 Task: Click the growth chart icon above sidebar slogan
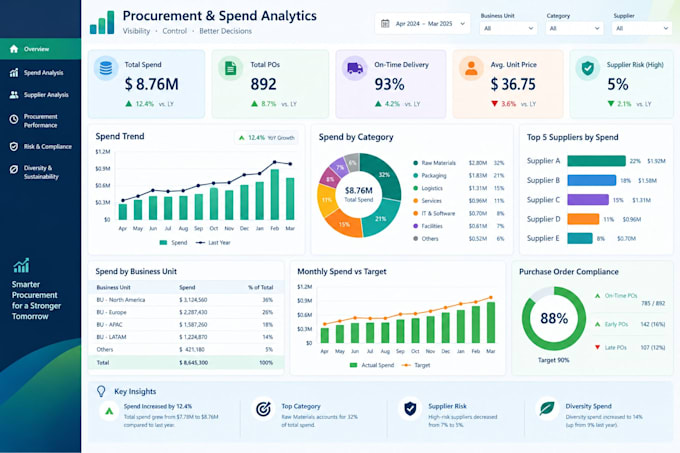click(21, 266)
